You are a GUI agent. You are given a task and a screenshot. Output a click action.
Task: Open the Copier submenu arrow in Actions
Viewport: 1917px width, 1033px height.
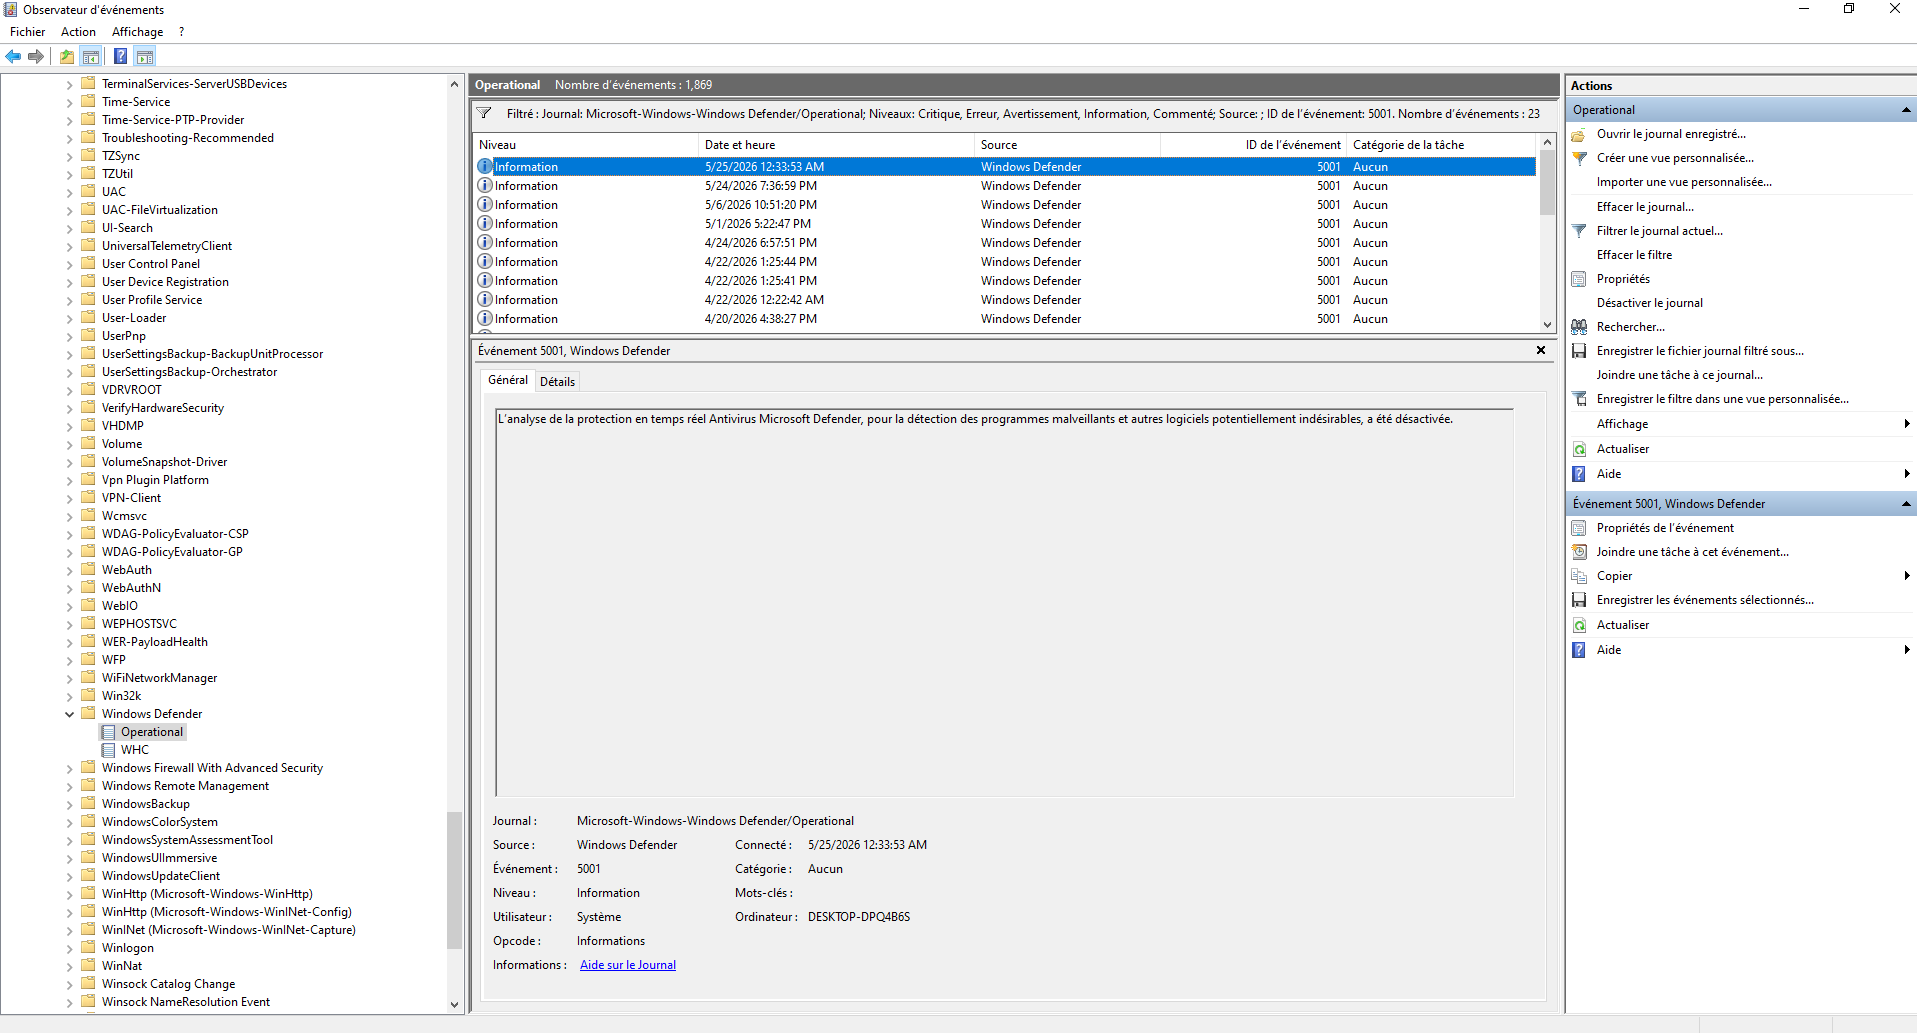coord(1907,576)
